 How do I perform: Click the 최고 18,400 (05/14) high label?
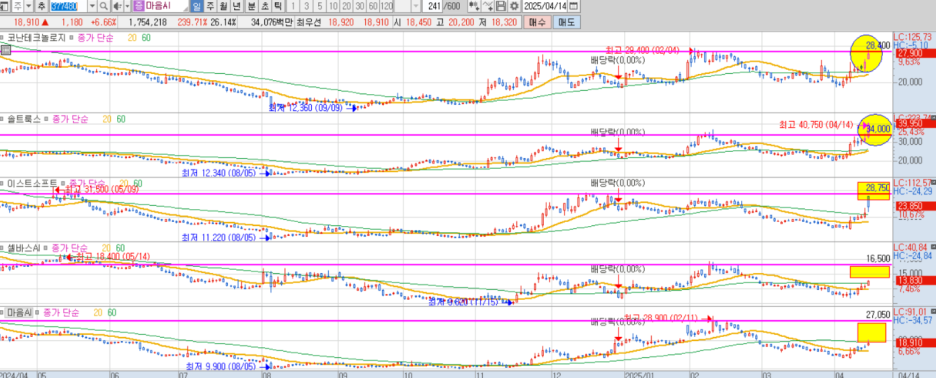pyautogui.click(x=112, y=257)
